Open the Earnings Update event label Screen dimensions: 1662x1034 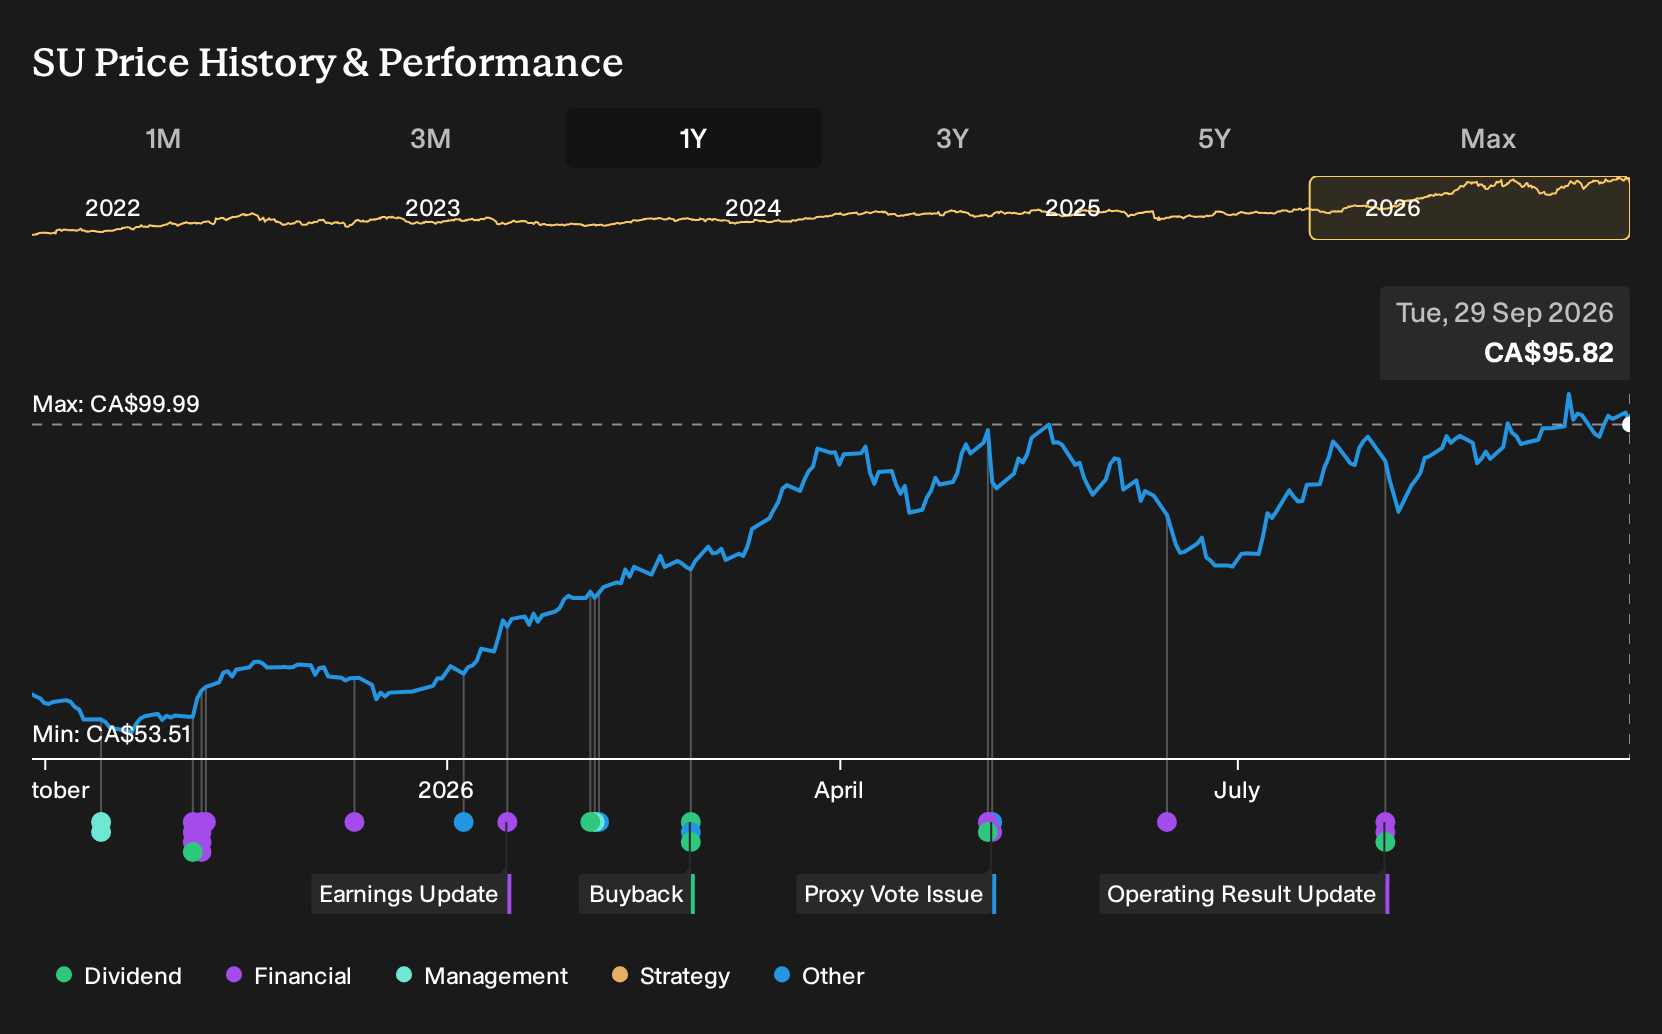tap(411, 894)
